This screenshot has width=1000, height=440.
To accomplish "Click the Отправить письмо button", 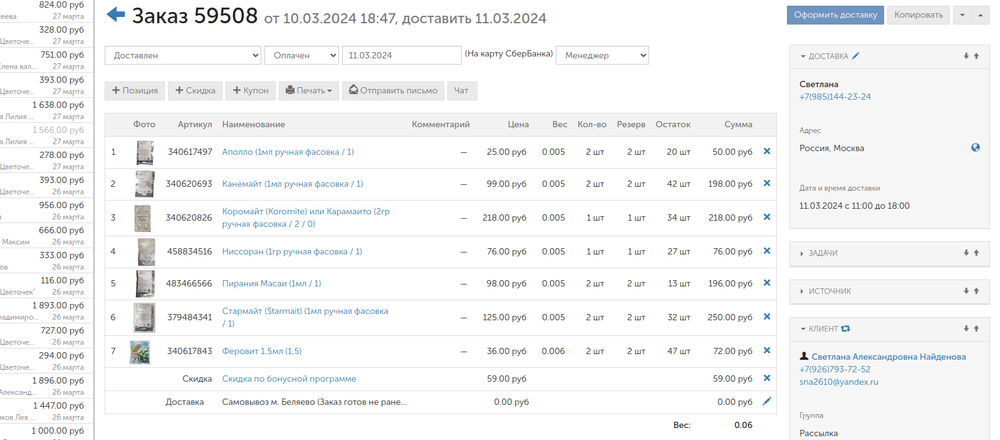I will (392, 91).
